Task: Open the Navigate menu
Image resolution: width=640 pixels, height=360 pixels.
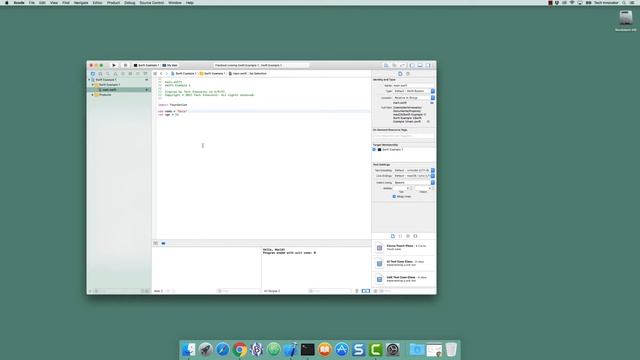Action: (x=81, y=3)
